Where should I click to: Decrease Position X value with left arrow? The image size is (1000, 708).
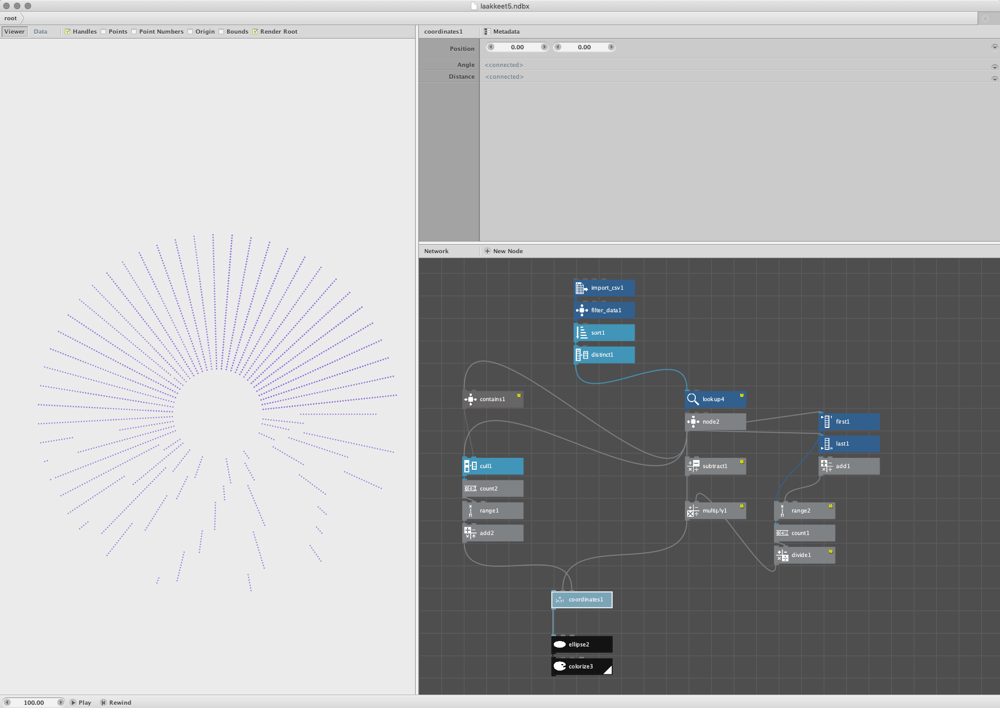(x=490, y=47)
